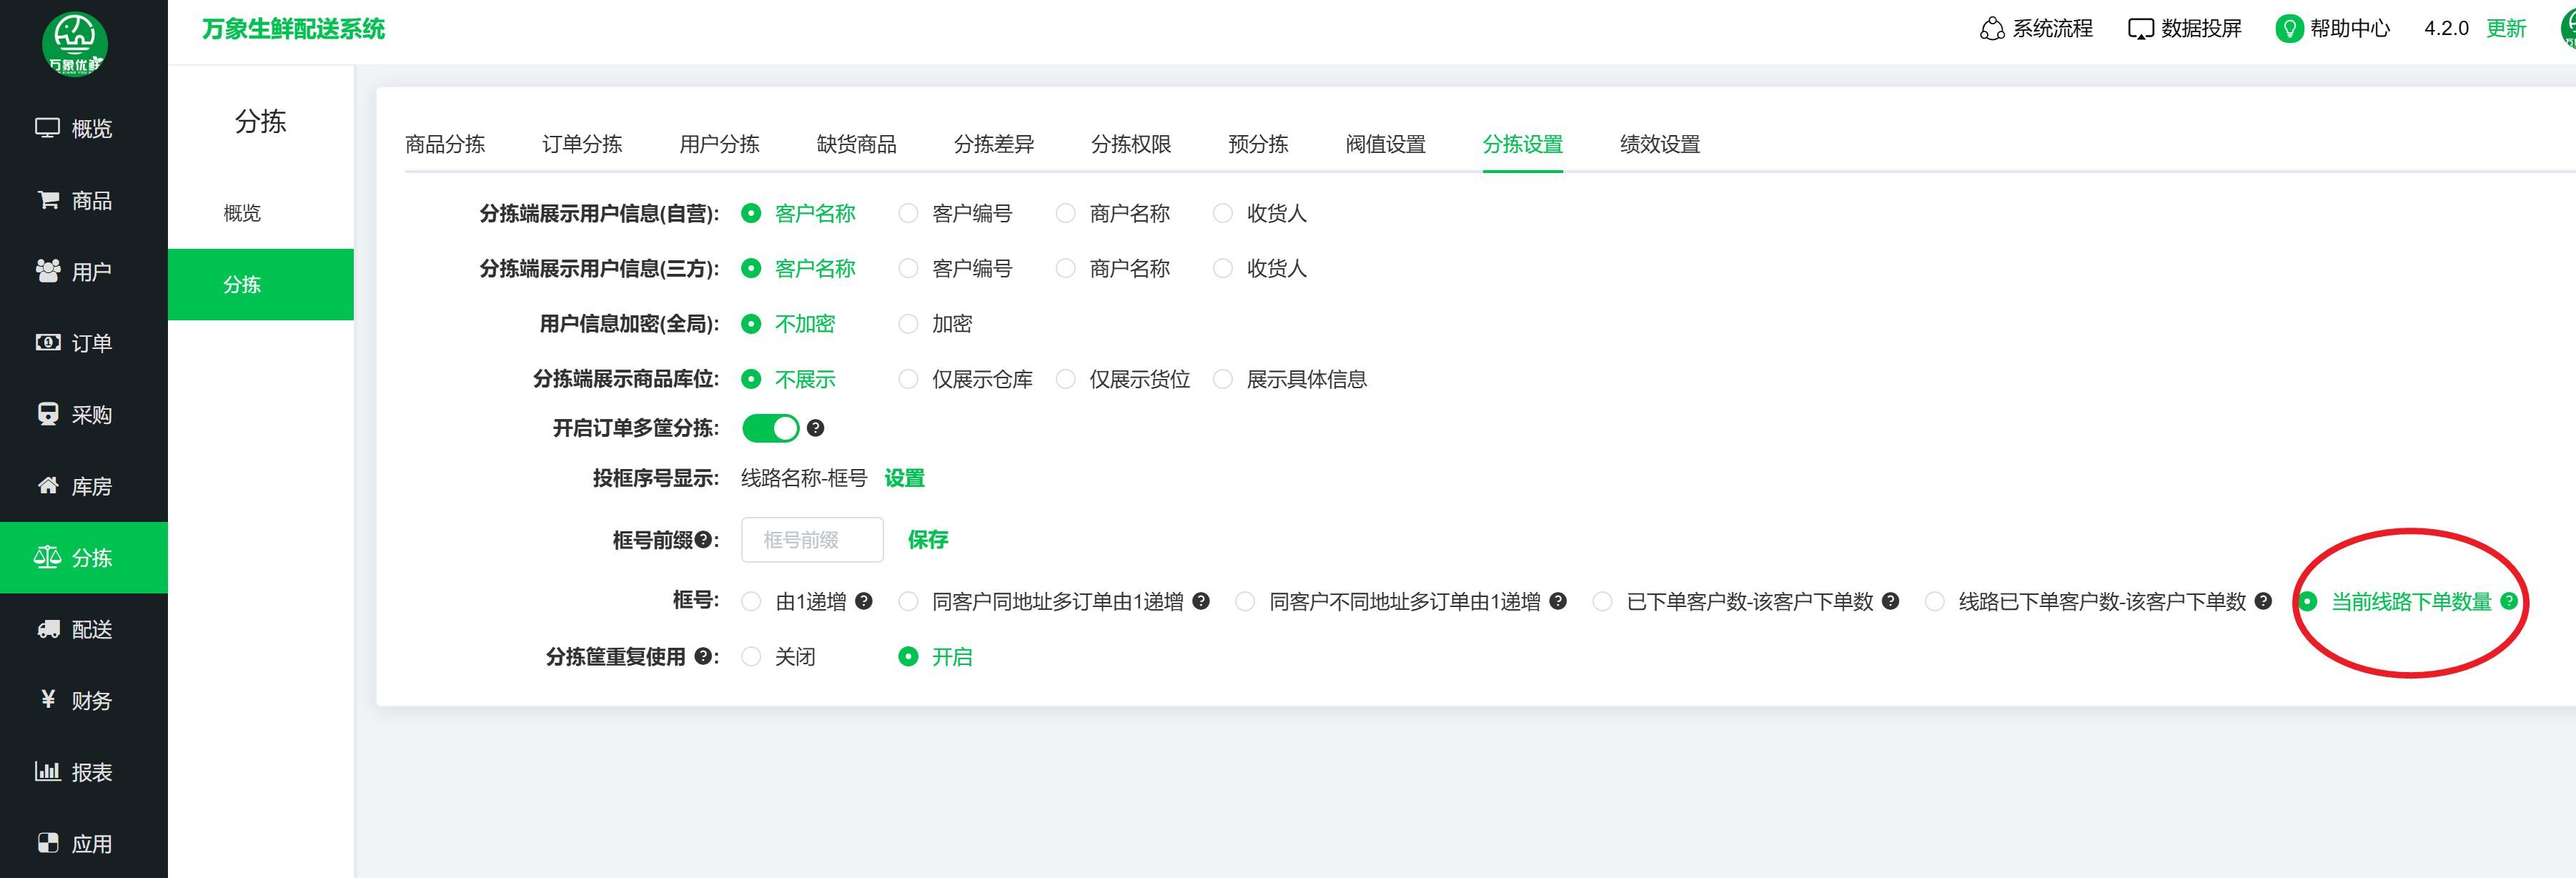This screenshot has height=878, width=2576.
Task: Open the 商品分拣 tab
Action: [x=445, y=144]
